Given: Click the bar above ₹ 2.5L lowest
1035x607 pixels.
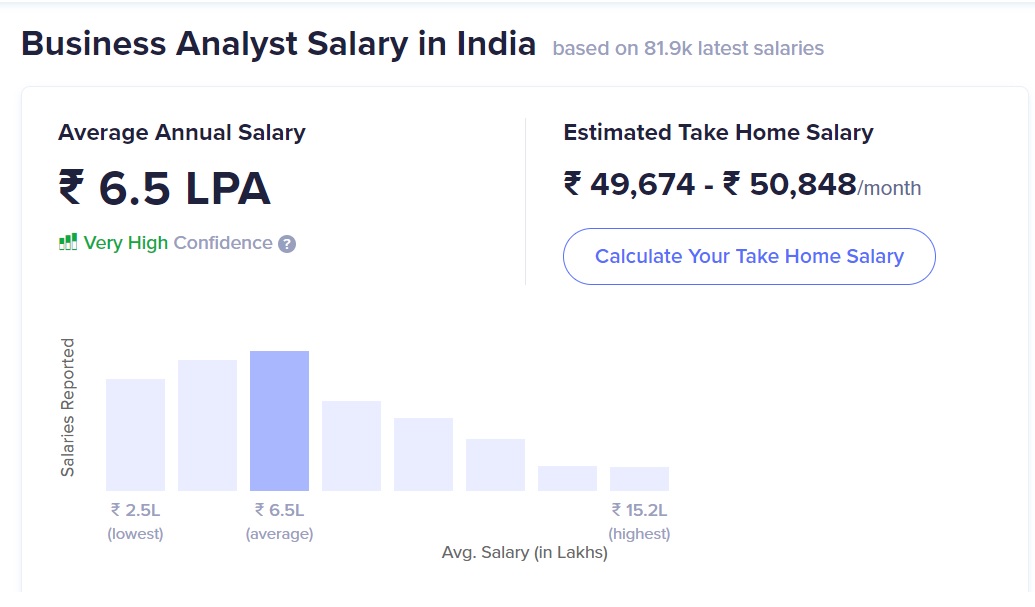Looking at the screenshot, I should [135, 435].
